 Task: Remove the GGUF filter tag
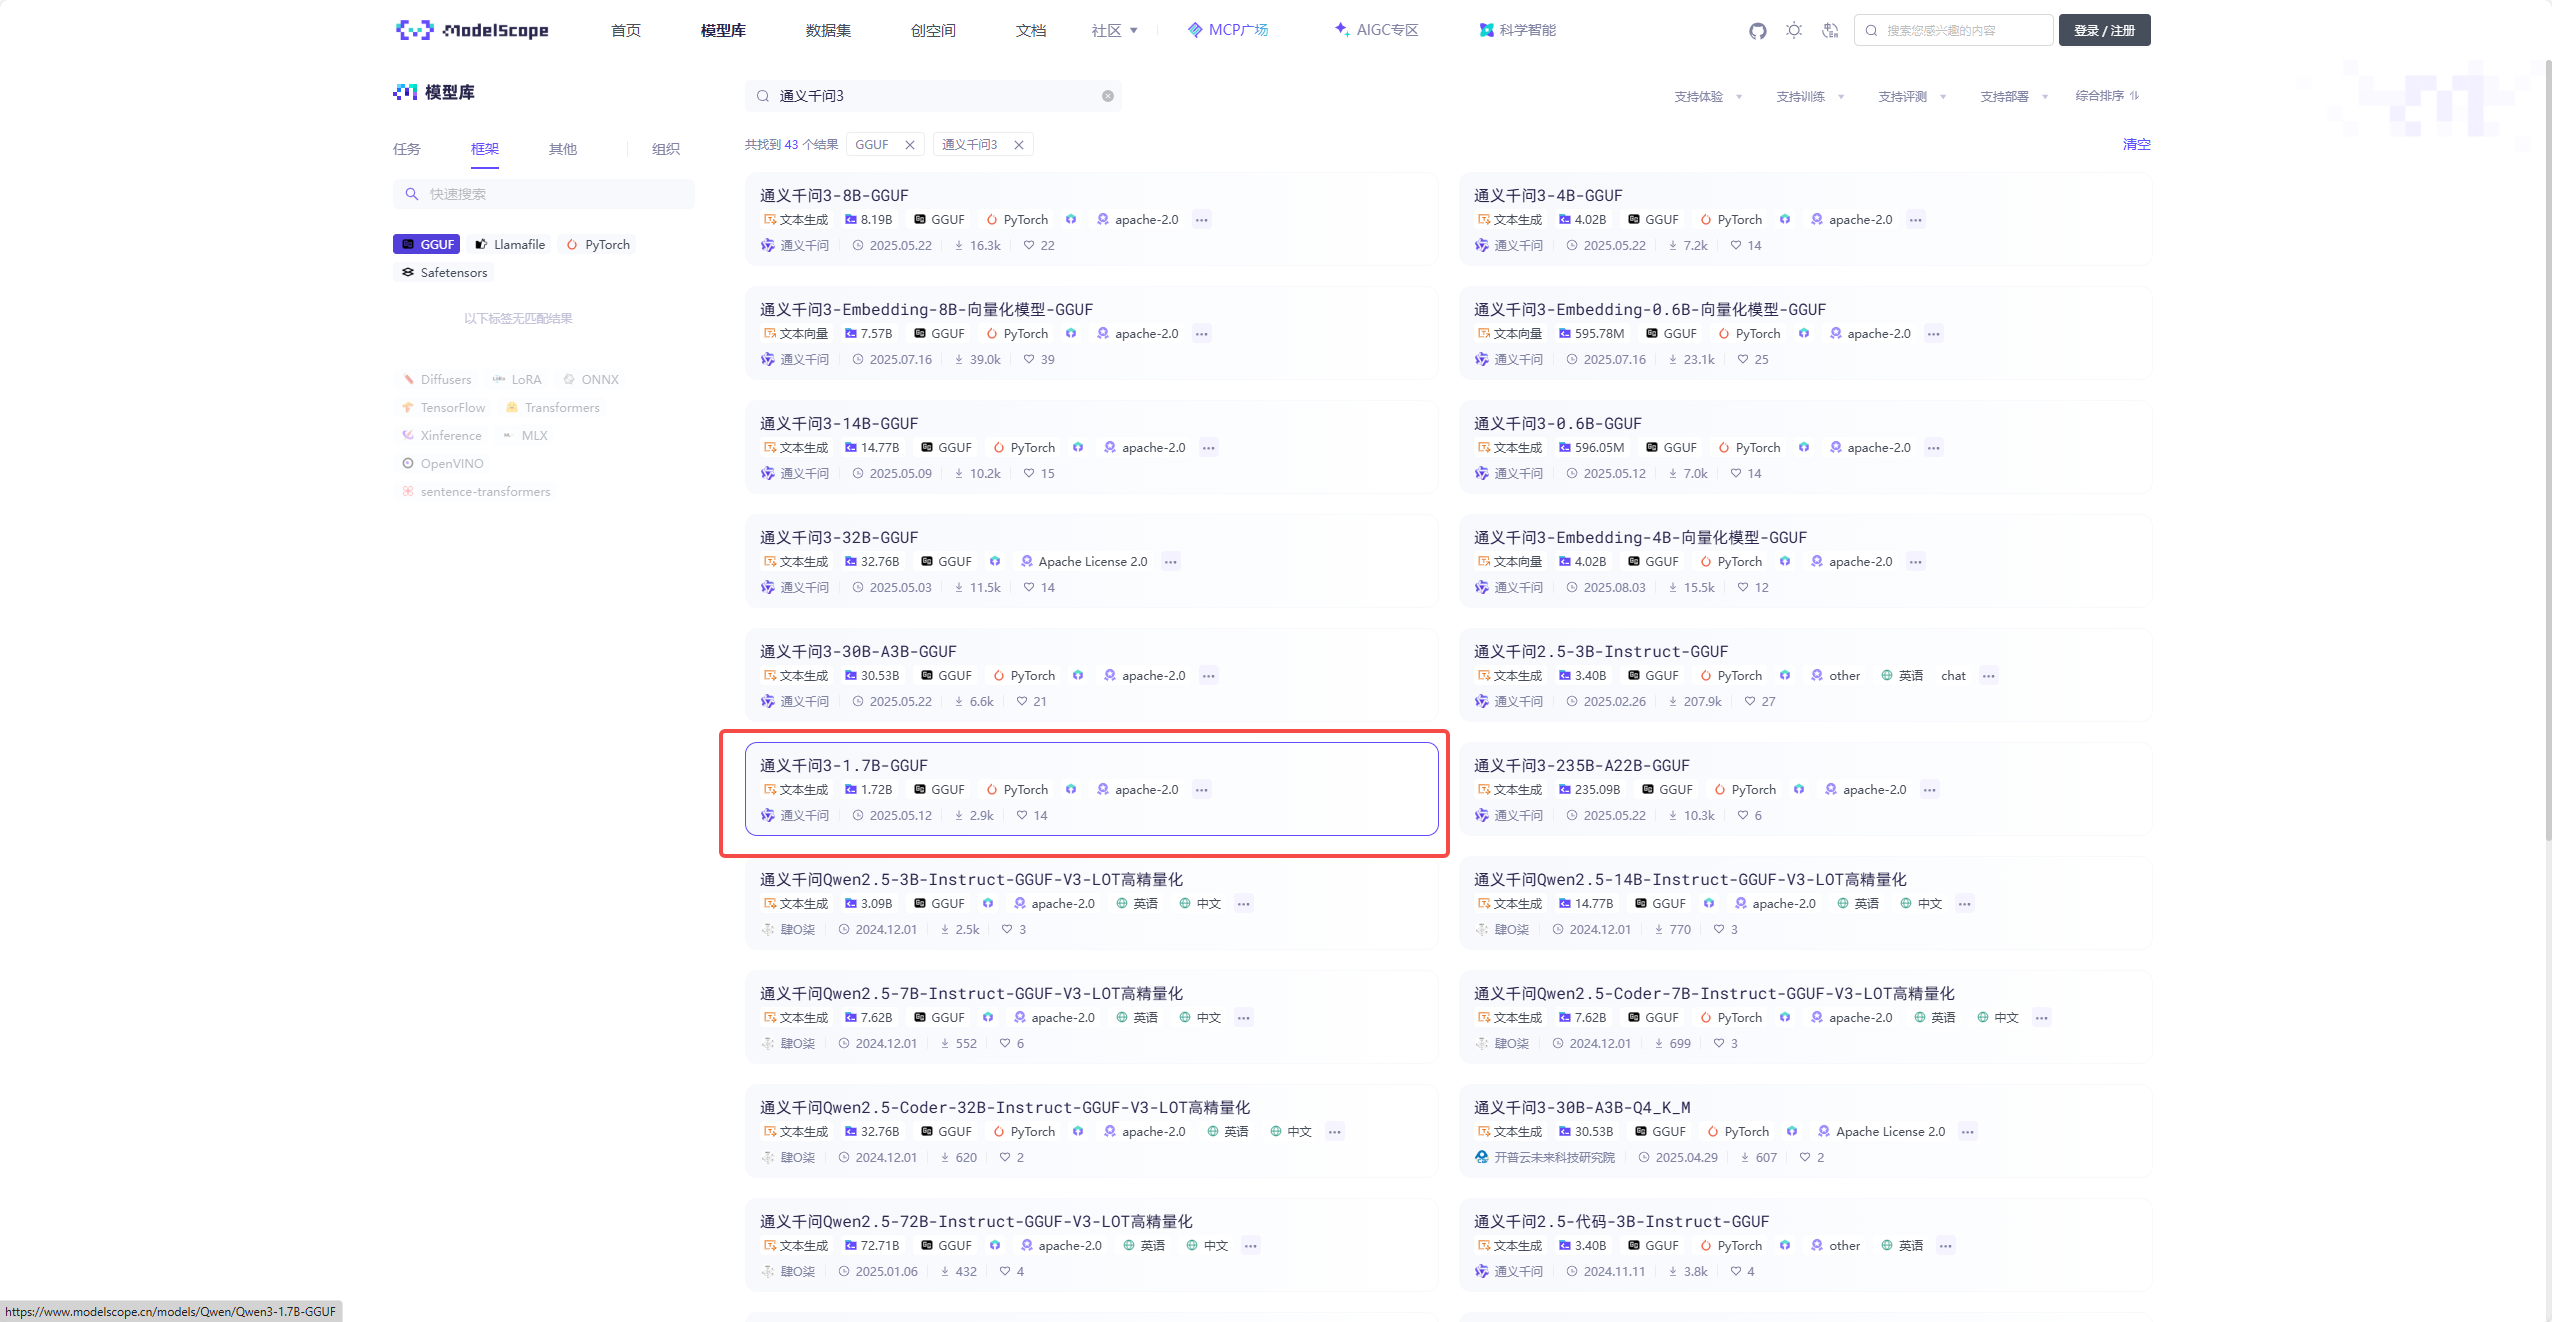coord(910,145)
